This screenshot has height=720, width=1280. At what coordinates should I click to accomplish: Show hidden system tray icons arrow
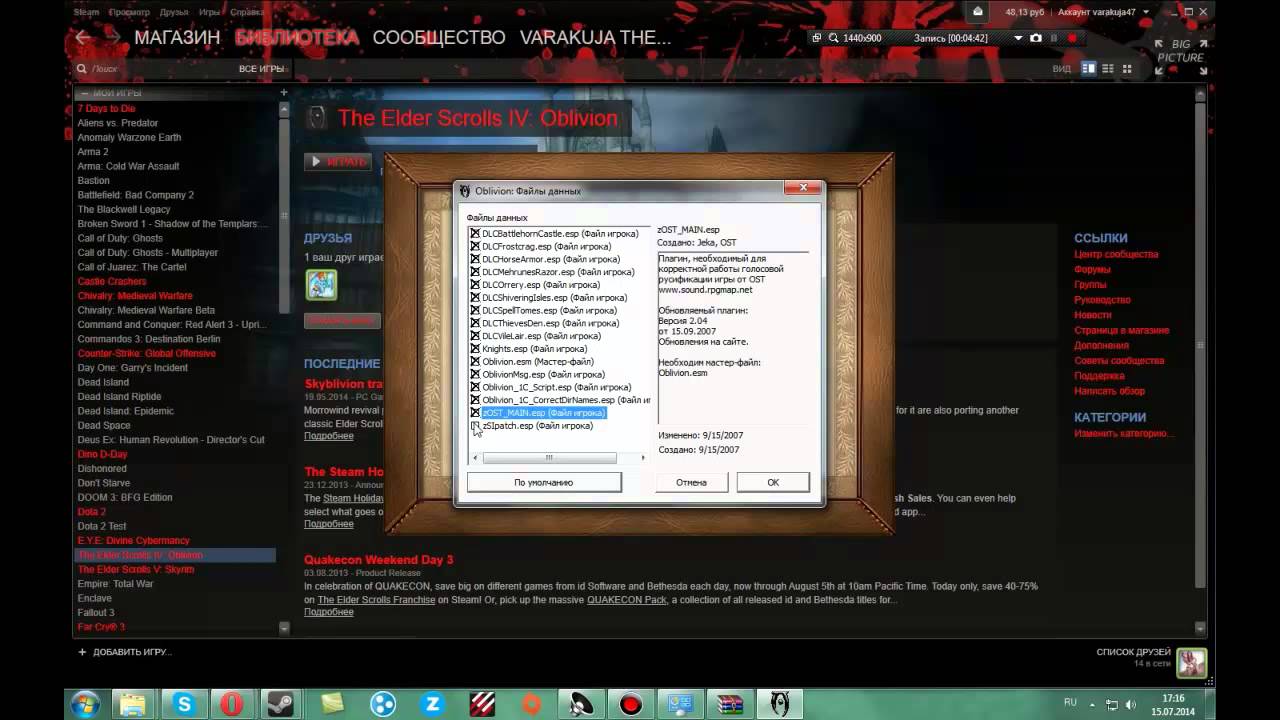(1091, 705)
